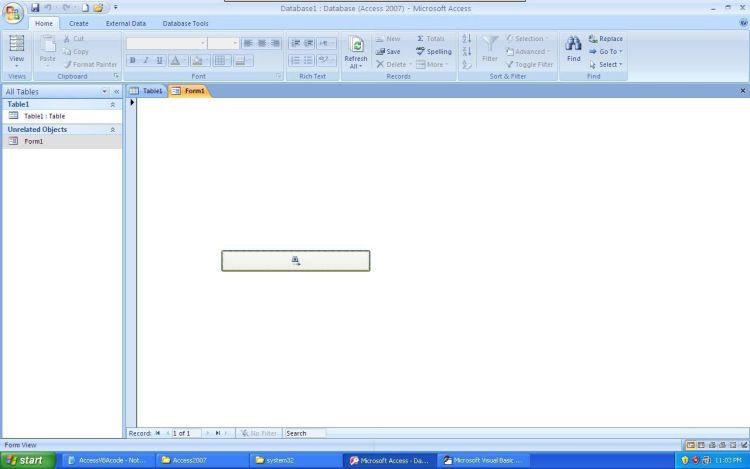Open the font name combo box
The width and height of the screenshot is (750, 469).
166,44
